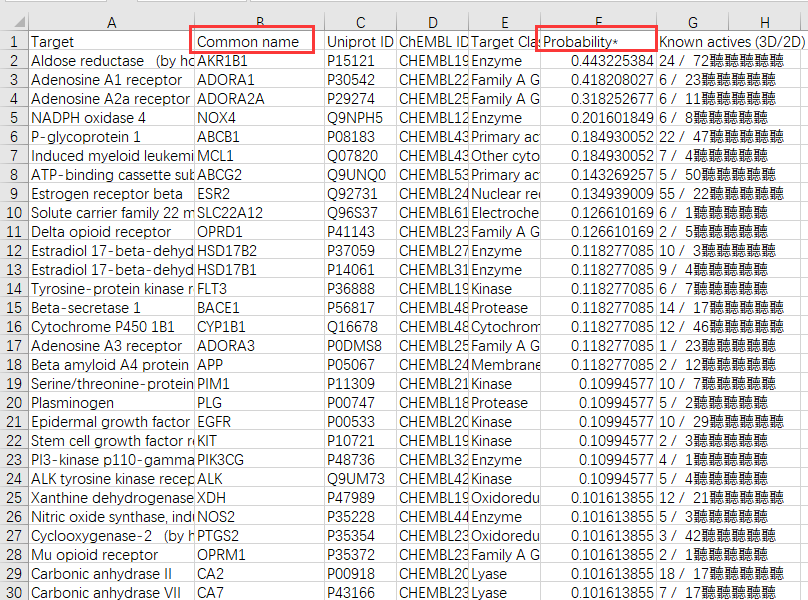Click the Target header cell

pyautogui.click(x=111, y=42)
